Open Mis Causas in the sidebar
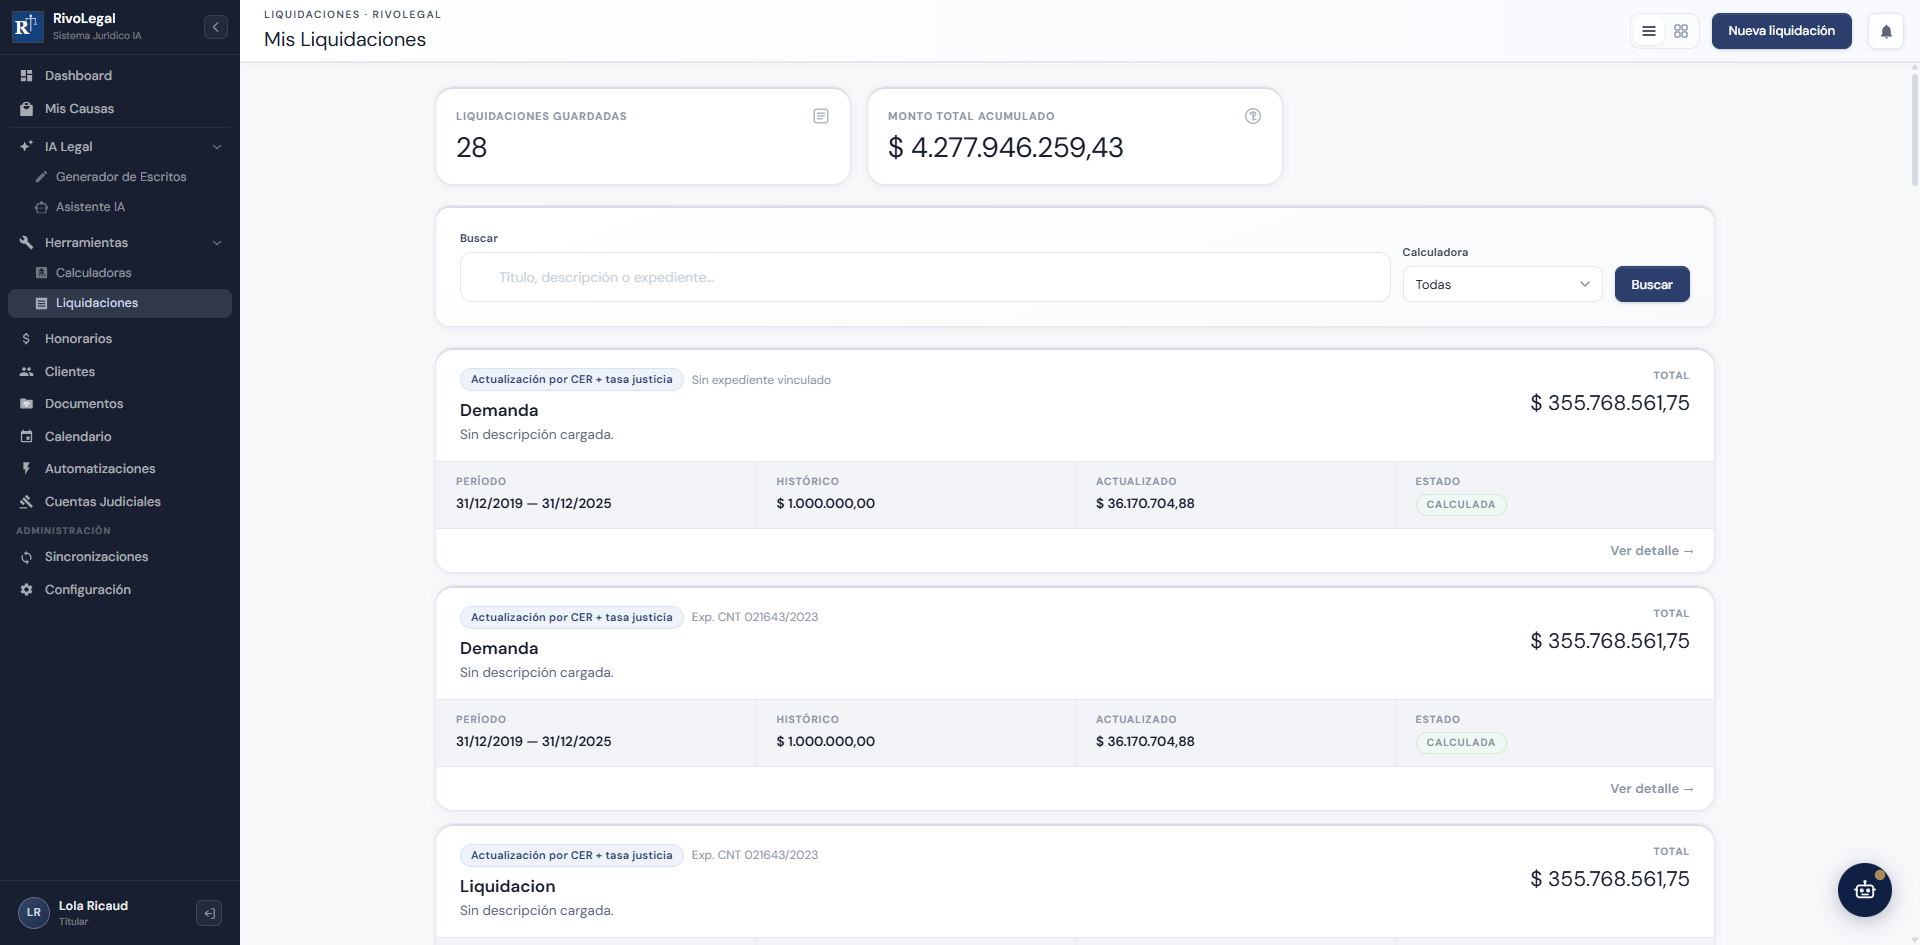Screen dimensions: 1920x945 tap(120, 109)
